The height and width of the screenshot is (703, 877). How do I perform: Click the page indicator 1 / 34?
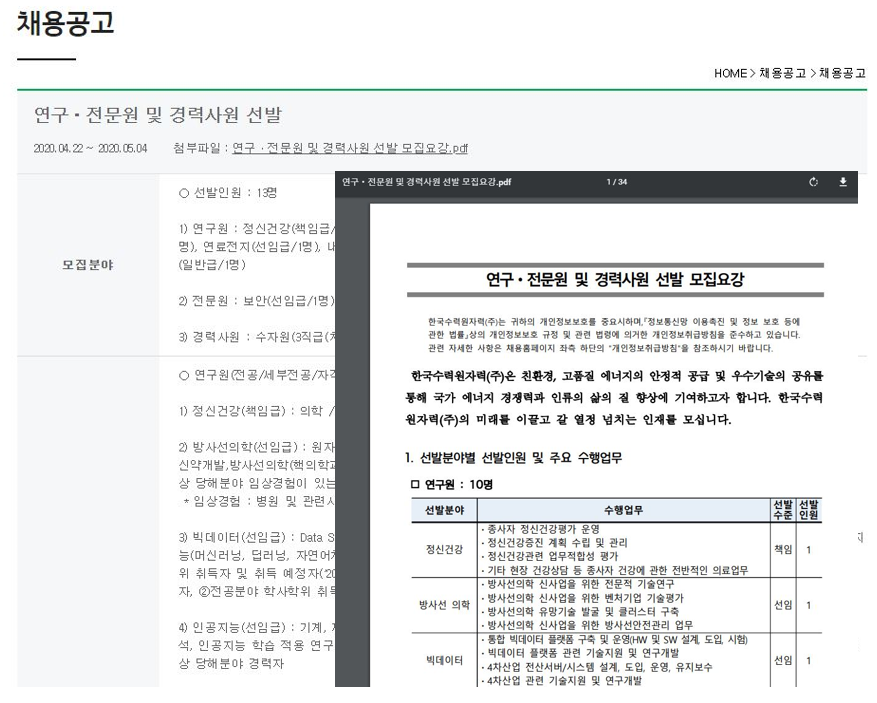point(617,182)
